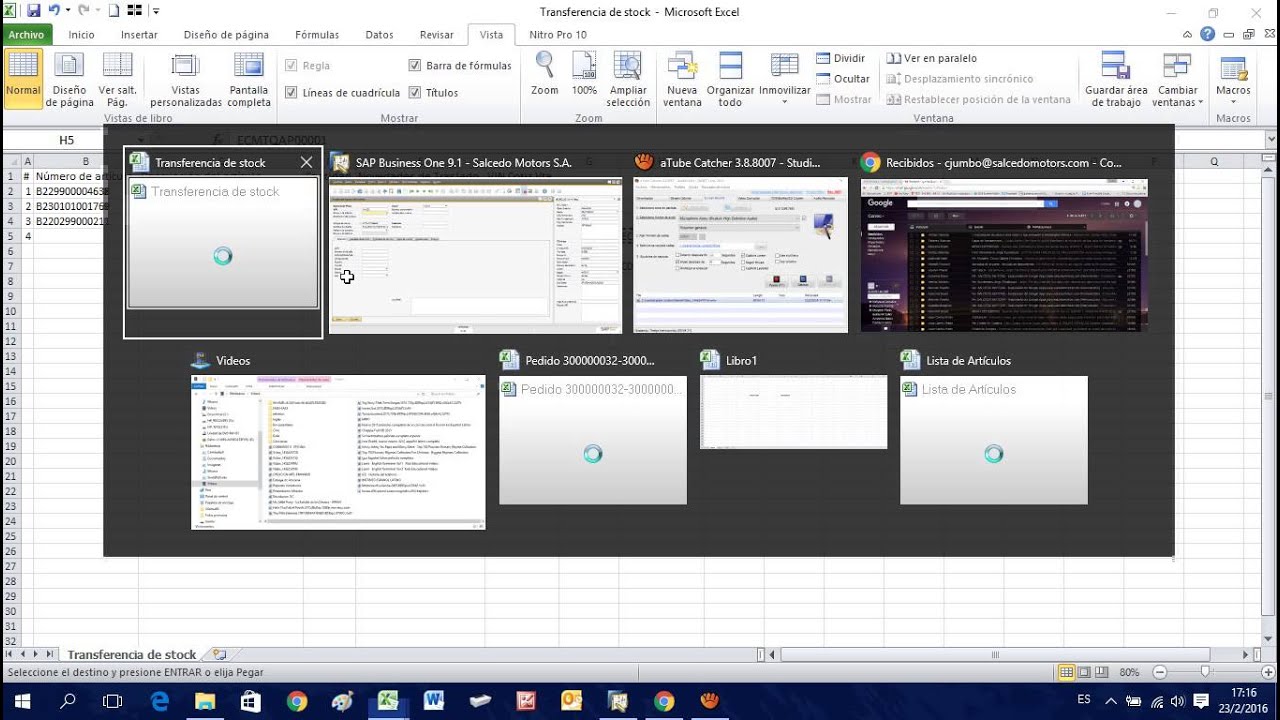Switch to the Fórmulas tab
The height and width of the screenshot is (720, 1280).
[317, 34]
